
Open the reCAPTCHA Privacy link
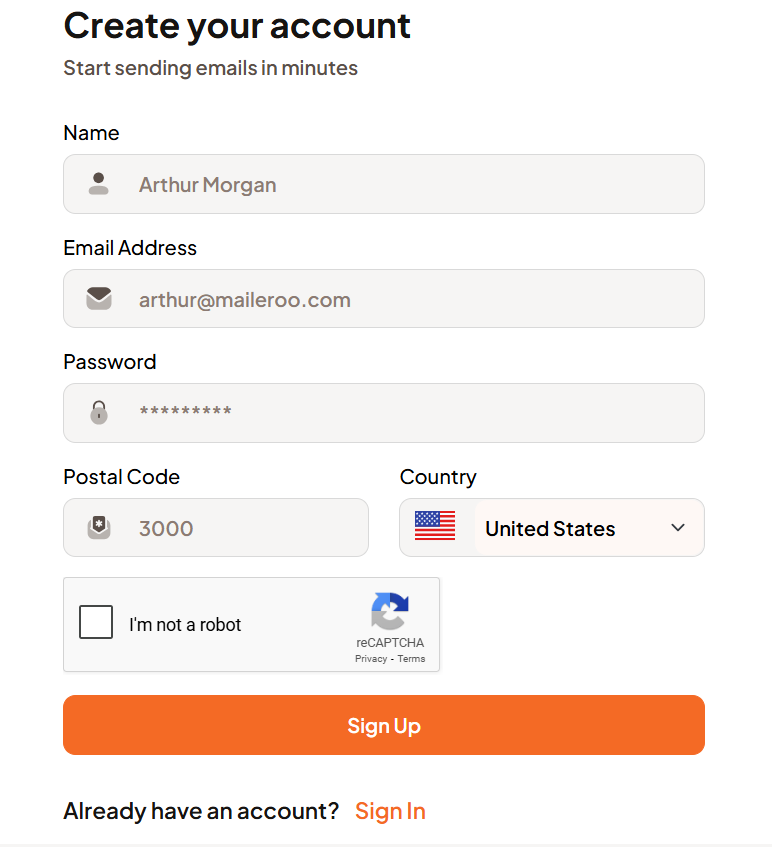pyautogui.click(x=370, y=658)
